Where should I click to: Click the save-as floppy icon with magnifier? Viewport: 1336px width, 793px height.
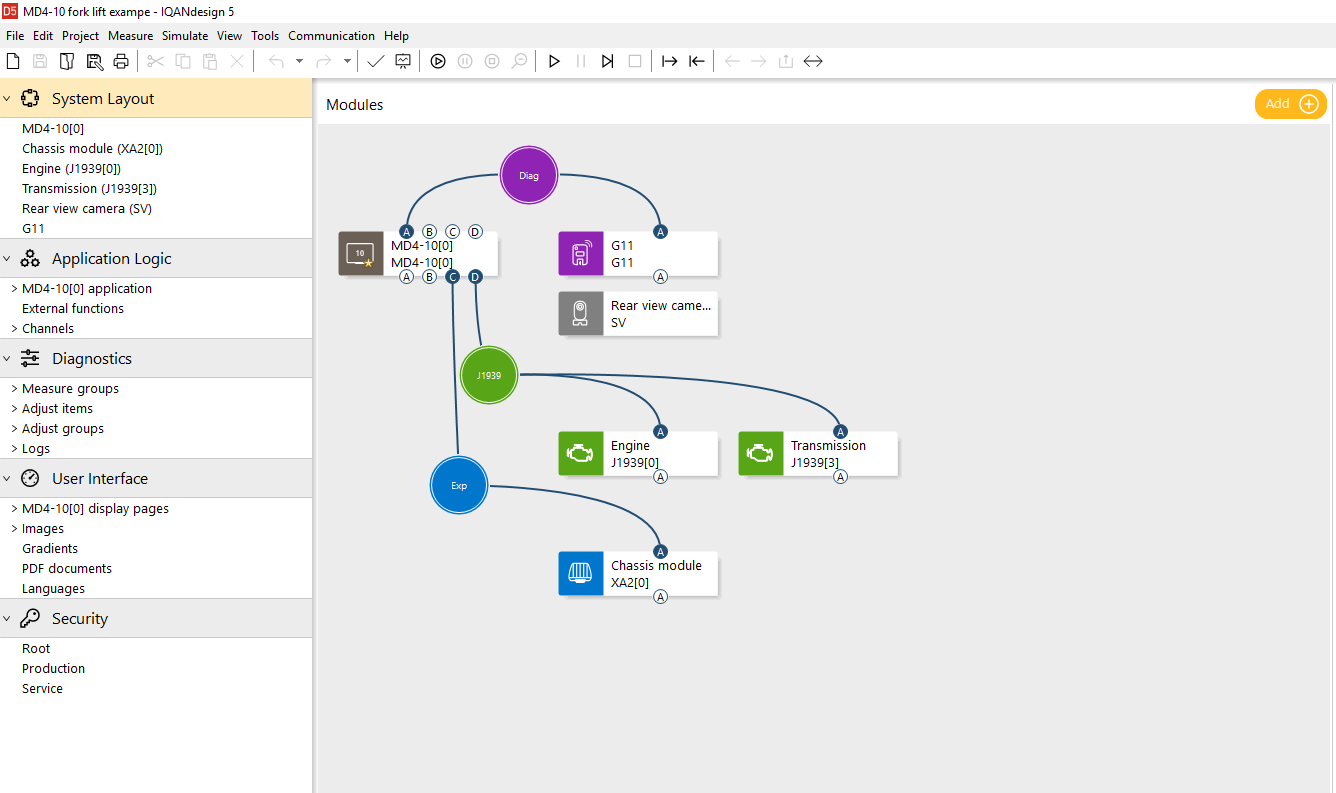pyautogui.click(x=95, y=61)
